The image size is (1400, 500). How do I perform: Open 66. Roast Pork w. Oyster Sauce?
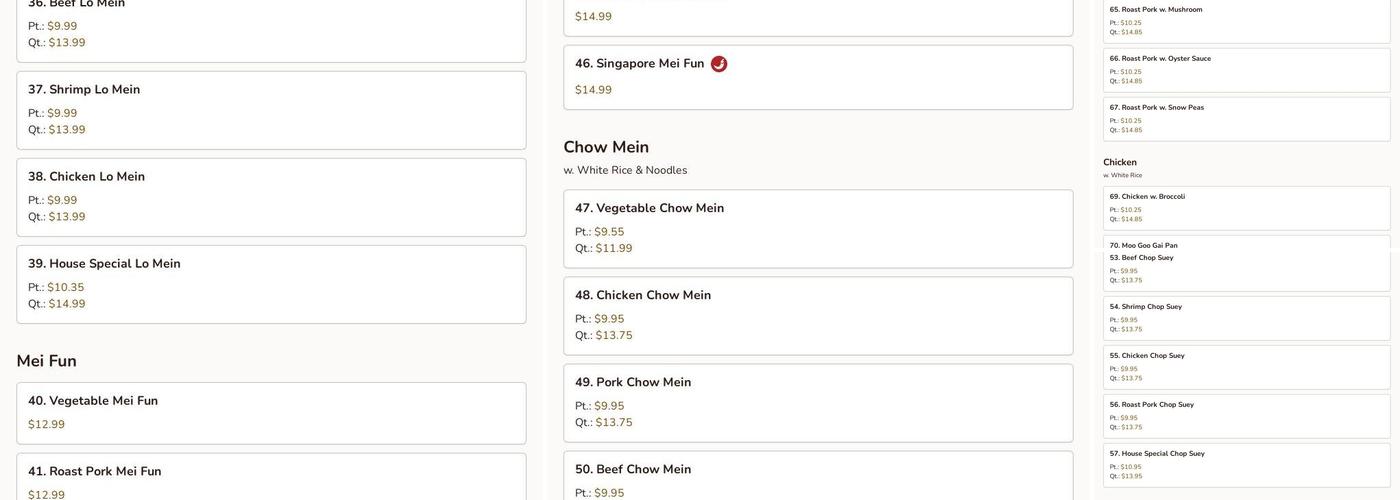tap(1160, 59)
